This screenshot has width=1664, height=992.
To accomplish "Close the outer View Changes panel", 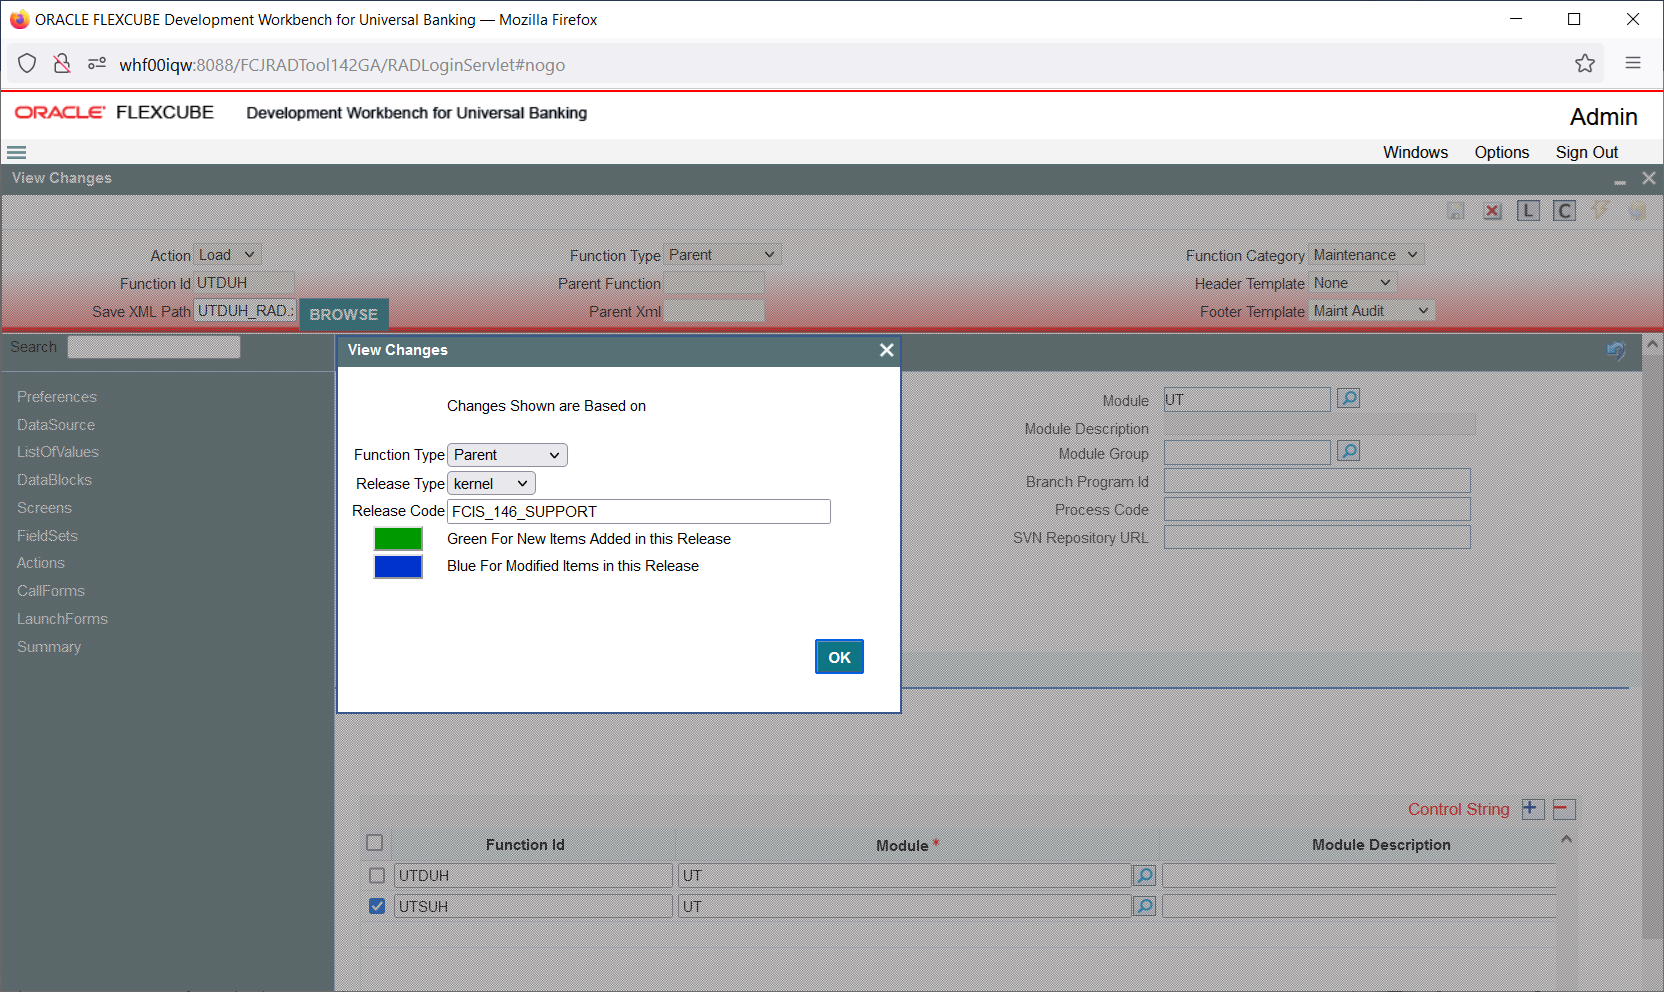I will (x=1649, y=178).
